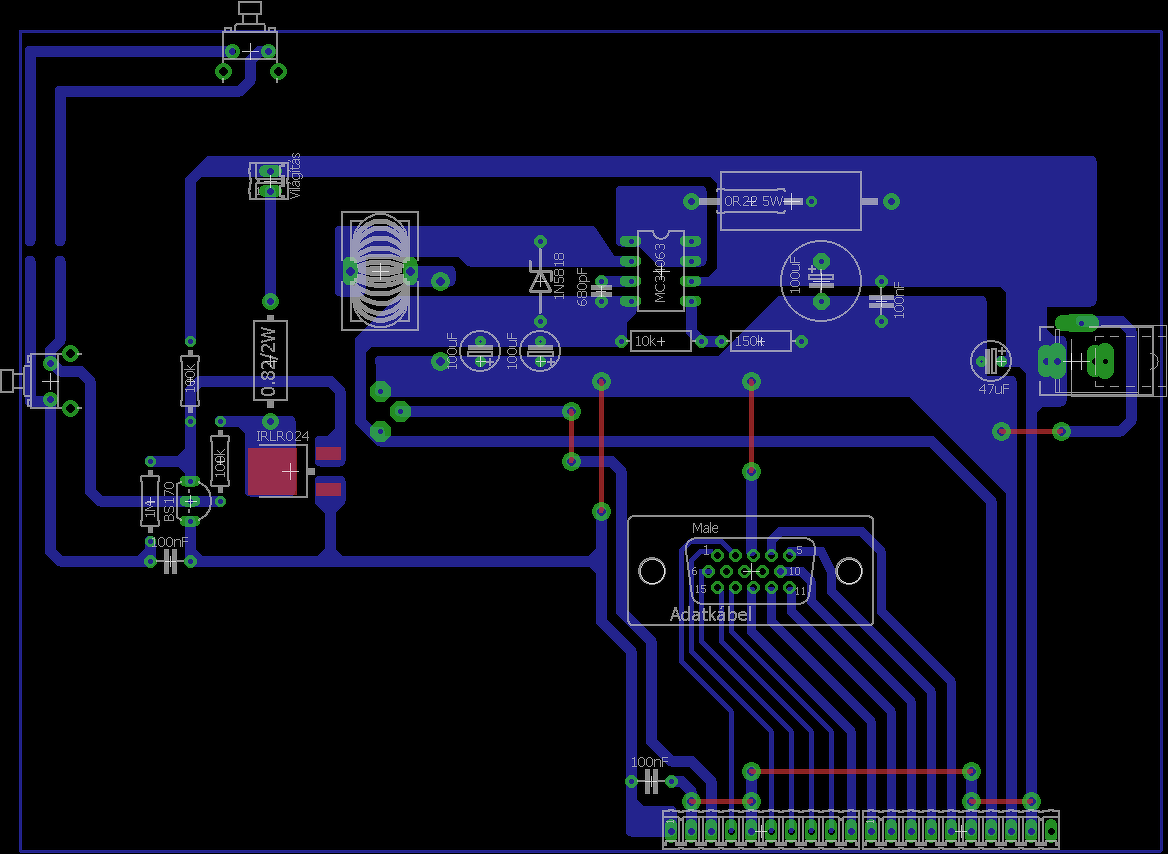Viewport: 1168px width, 854px height.
Task: Select long red jumper wire above terminal blocks
Action: tap(861, 771)
